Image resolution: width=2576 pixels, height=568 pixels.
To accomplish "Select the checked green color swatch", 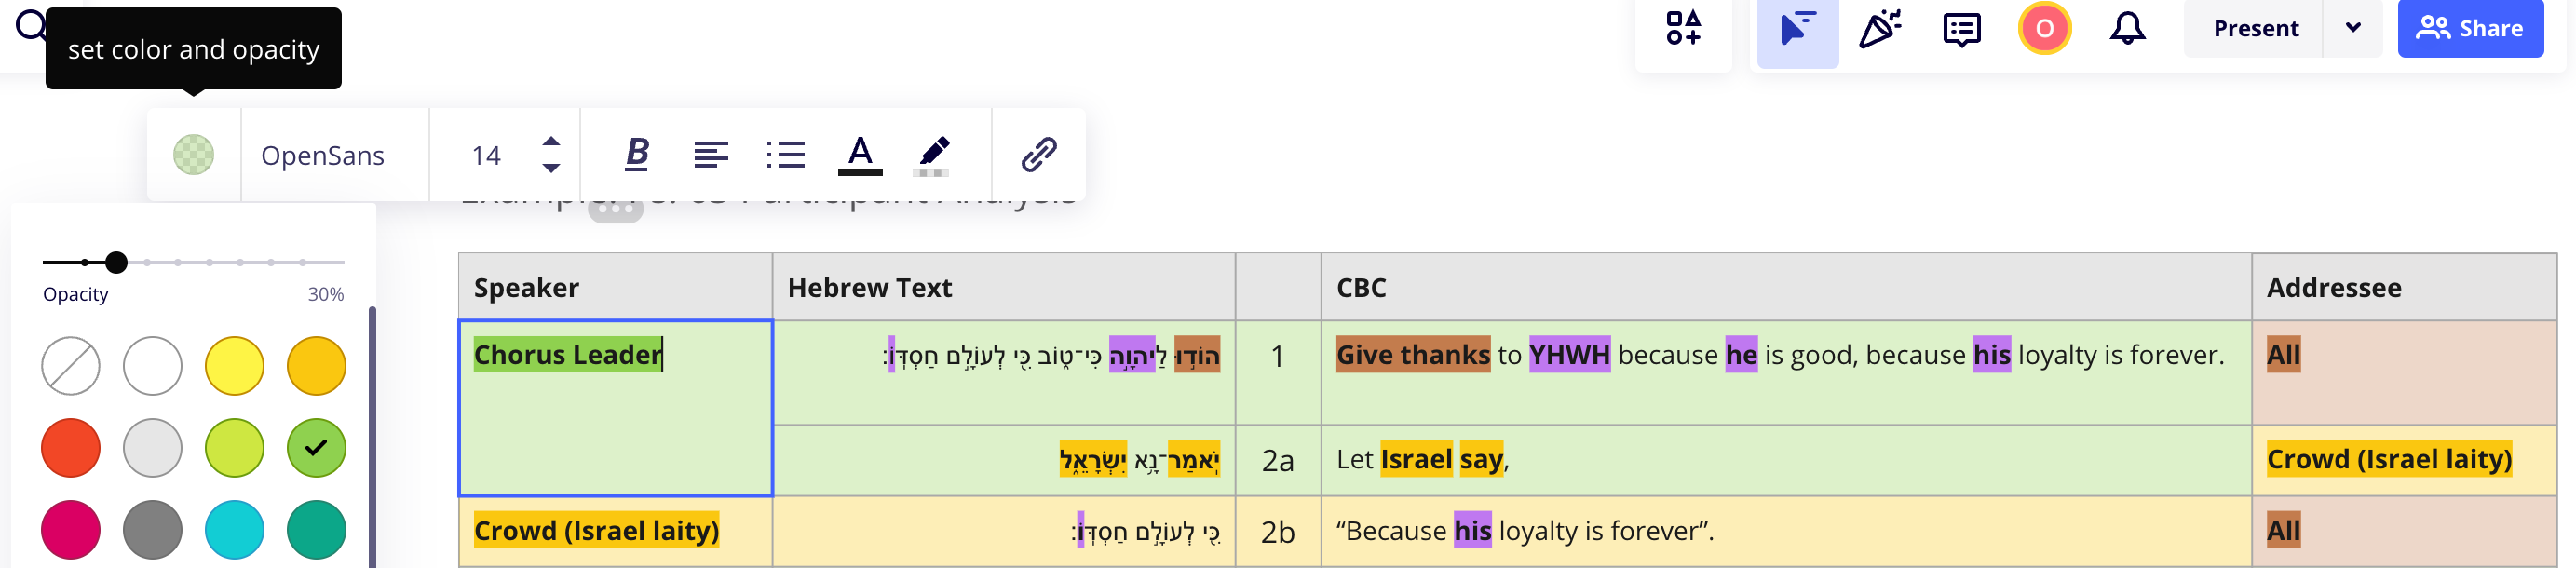I will tap(317, 448).
